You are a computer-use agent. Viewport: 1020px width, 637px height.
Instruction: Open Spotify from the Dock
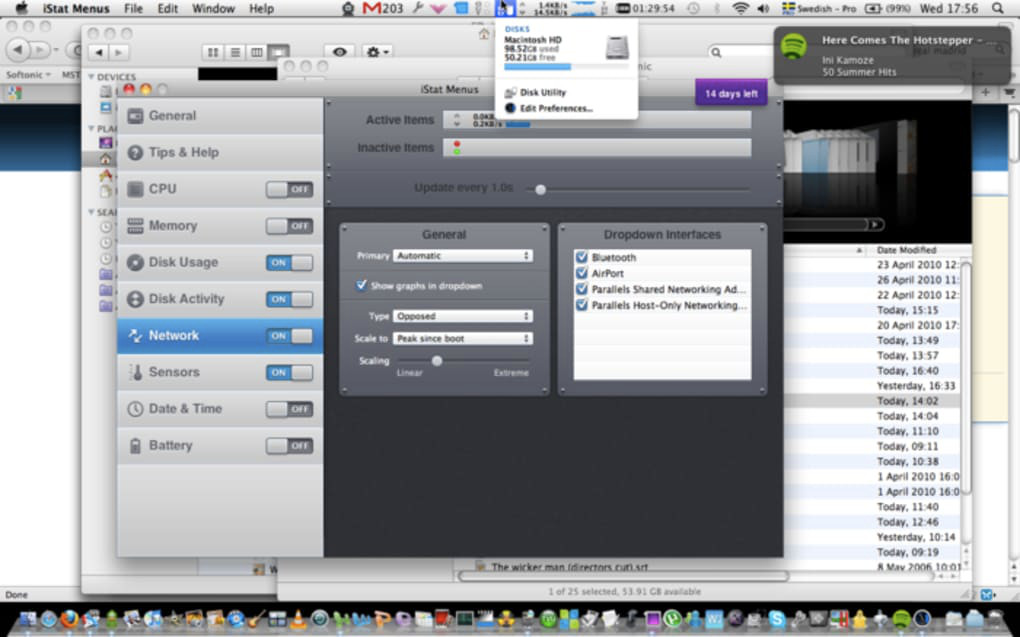coord(901,619)
